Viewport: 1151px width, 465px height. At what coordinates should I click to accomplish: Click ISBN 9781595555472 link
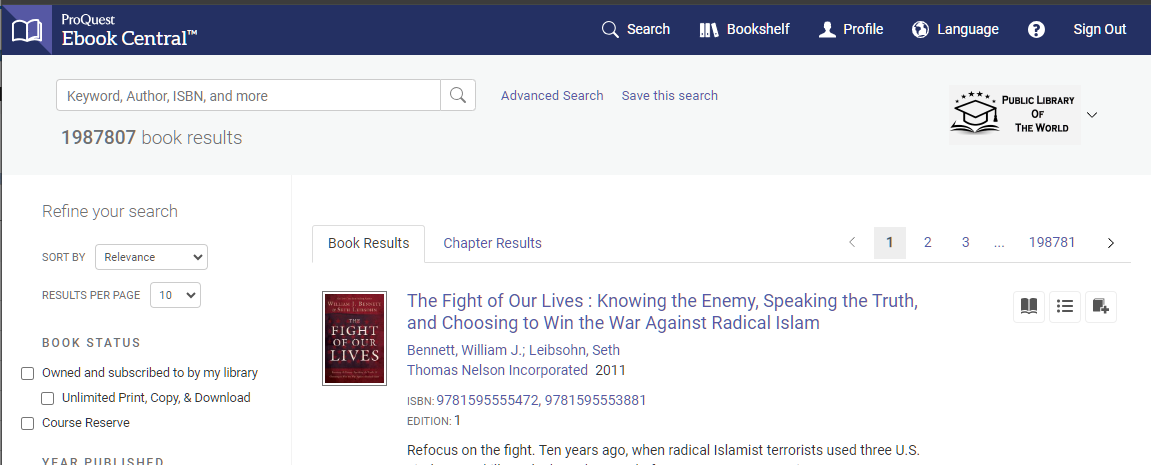point(487,400)
